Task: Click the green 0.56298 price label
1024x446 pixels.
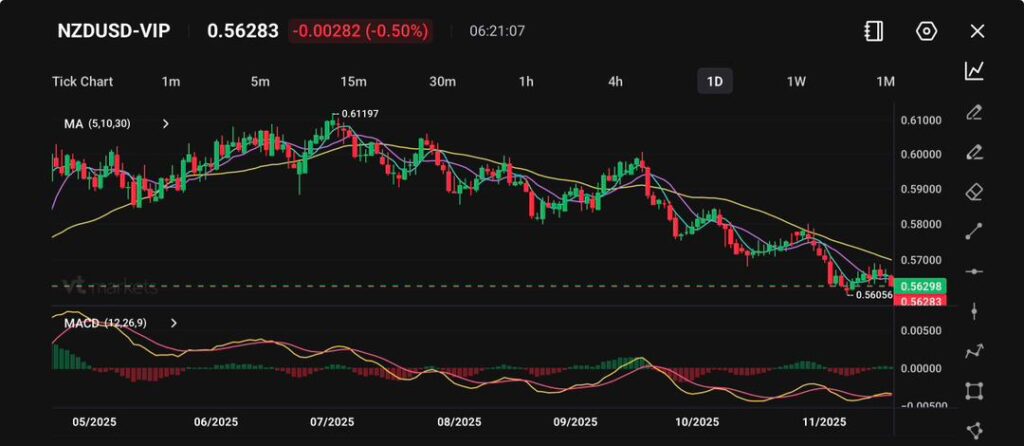Action: click(918, 287)
